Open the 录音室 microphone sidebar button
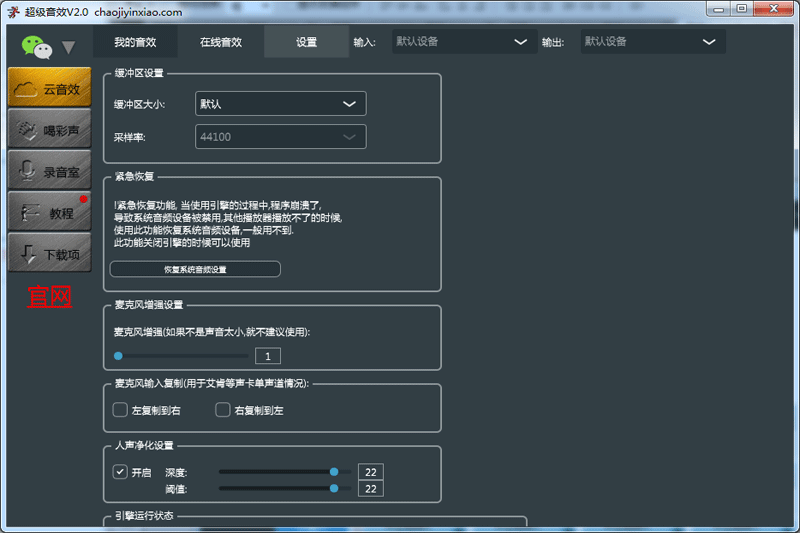This screenshot has height=533, width=800. [x=49, y=170]
